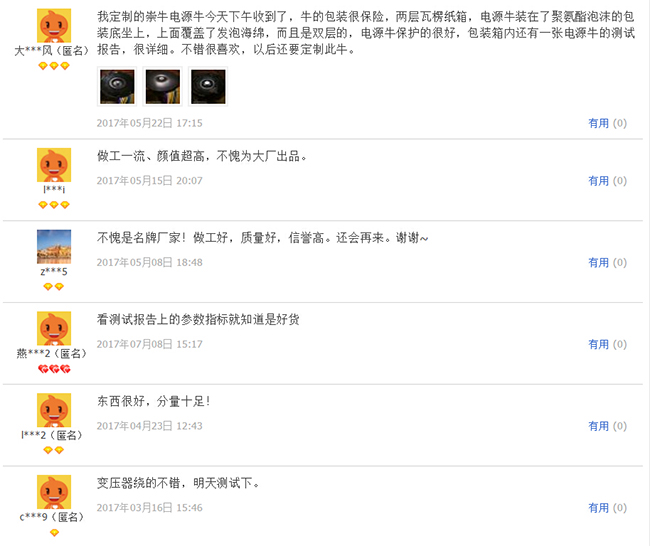
Task: Click avatar of reviewer c***9
Action: (x=54, y=492)
